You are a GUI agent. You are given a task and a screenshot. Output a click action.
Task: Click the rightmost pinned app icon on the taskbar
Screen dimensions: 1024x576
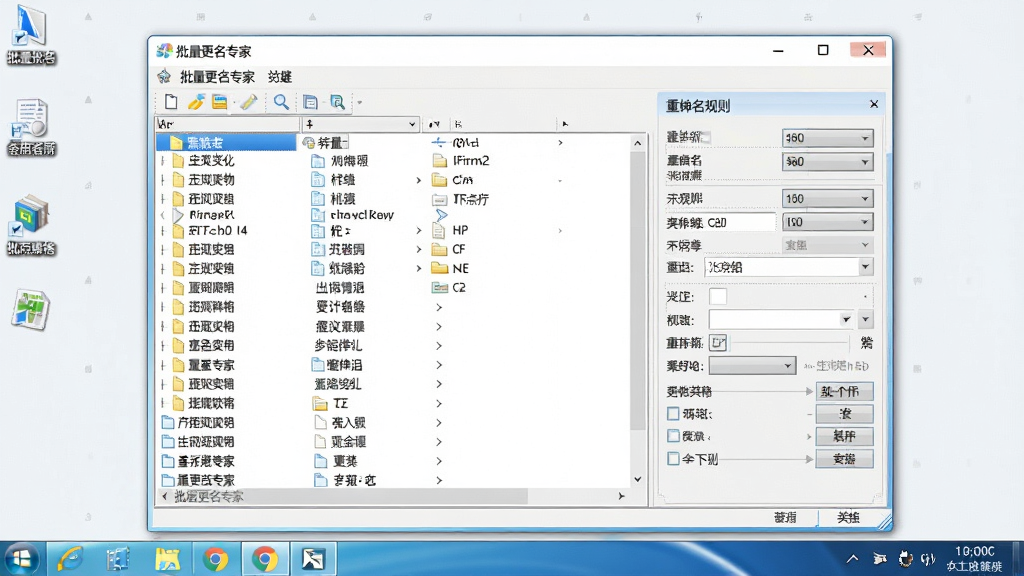point(313,559)
